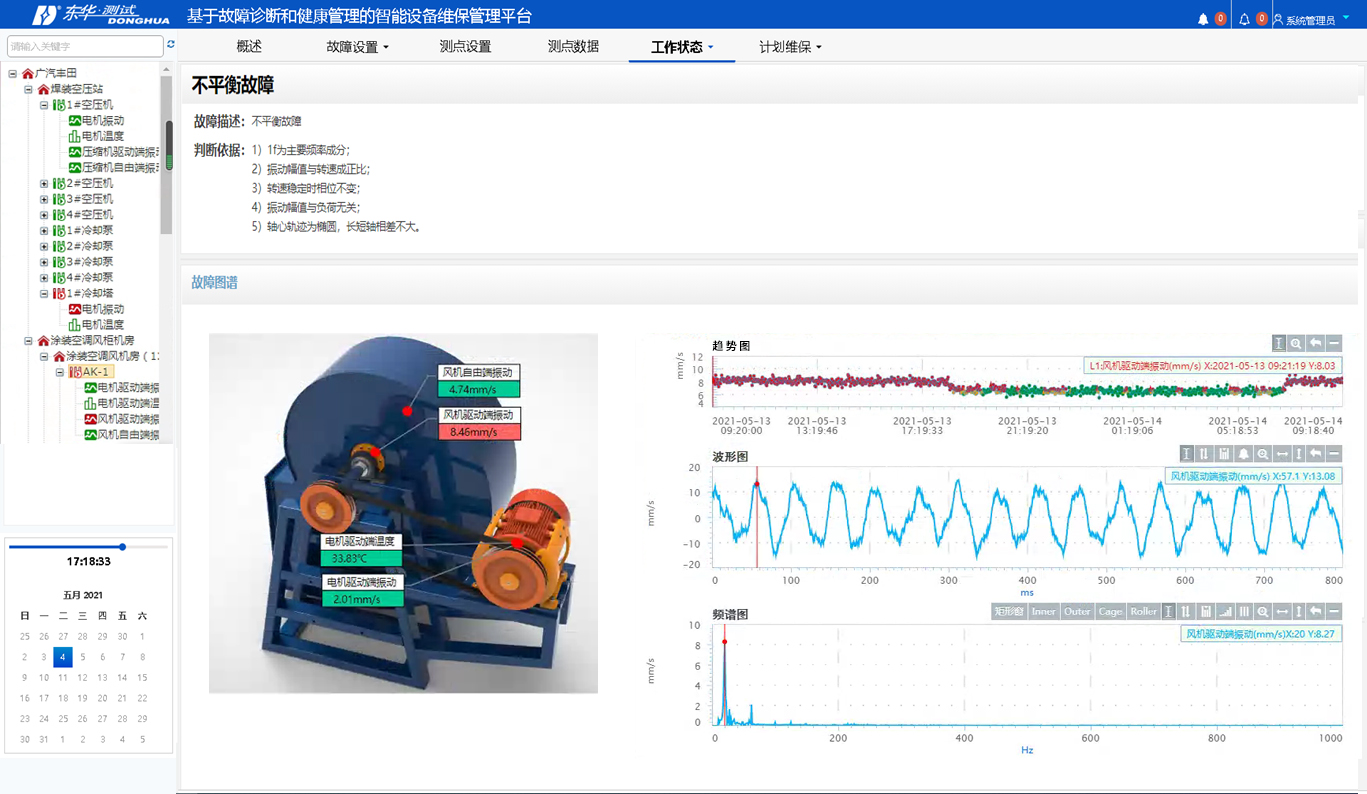Click the time slider handle above 17:18:33
Screen dimensions: 1367x794
122,547
